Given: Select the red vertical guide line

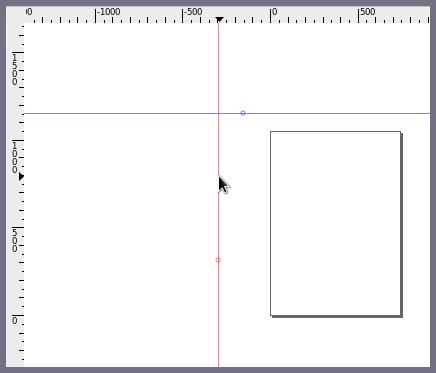Looking at the screenshot, I should (218, 300).
